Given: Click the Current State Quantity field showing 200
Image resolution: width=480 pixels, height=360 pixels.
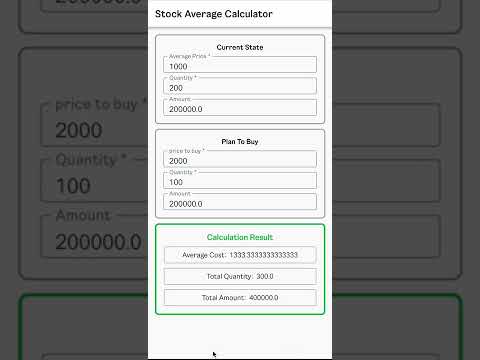Looking at the screenshot, I should (240, 86).
